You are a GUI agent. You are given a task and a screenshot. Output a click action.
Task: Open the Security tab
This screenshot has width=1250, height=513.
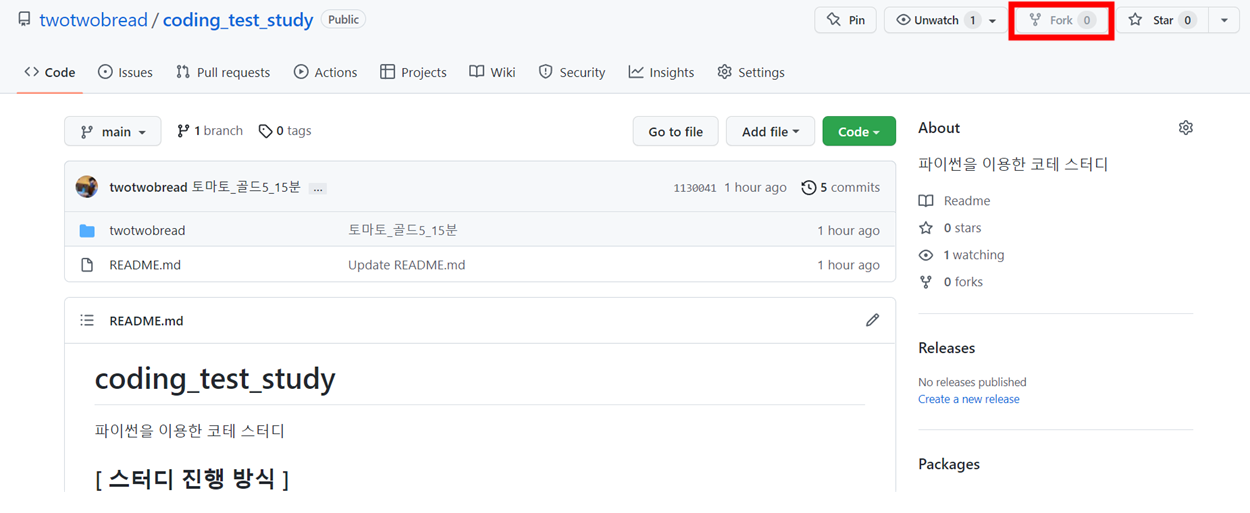click(572, 72)
